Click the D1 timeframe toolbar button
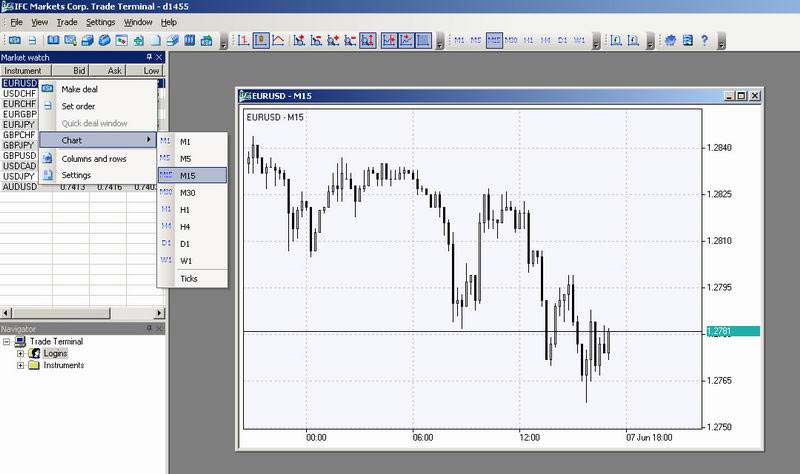800x474 pixels. tap(562, 41)
